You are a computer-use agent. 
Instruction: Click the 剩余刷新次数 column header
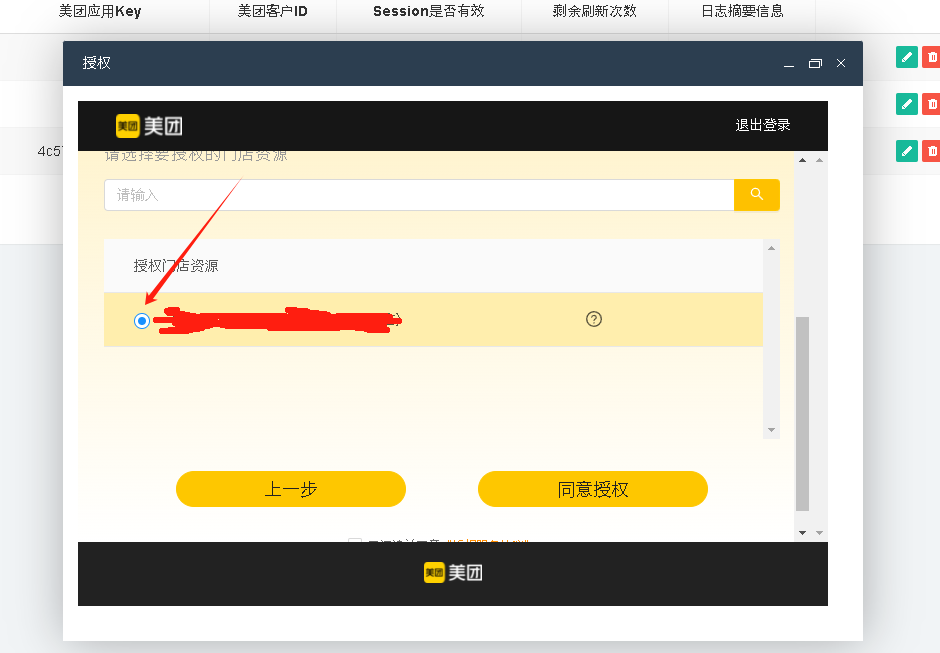(x=594, y=11)
